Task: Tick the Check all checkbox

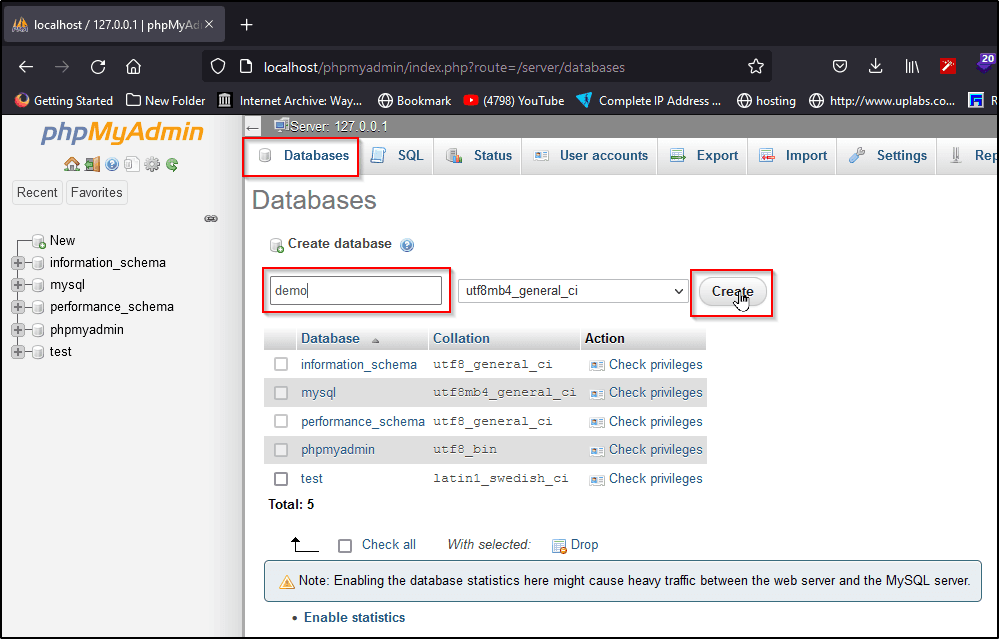Action: (345, 546)
